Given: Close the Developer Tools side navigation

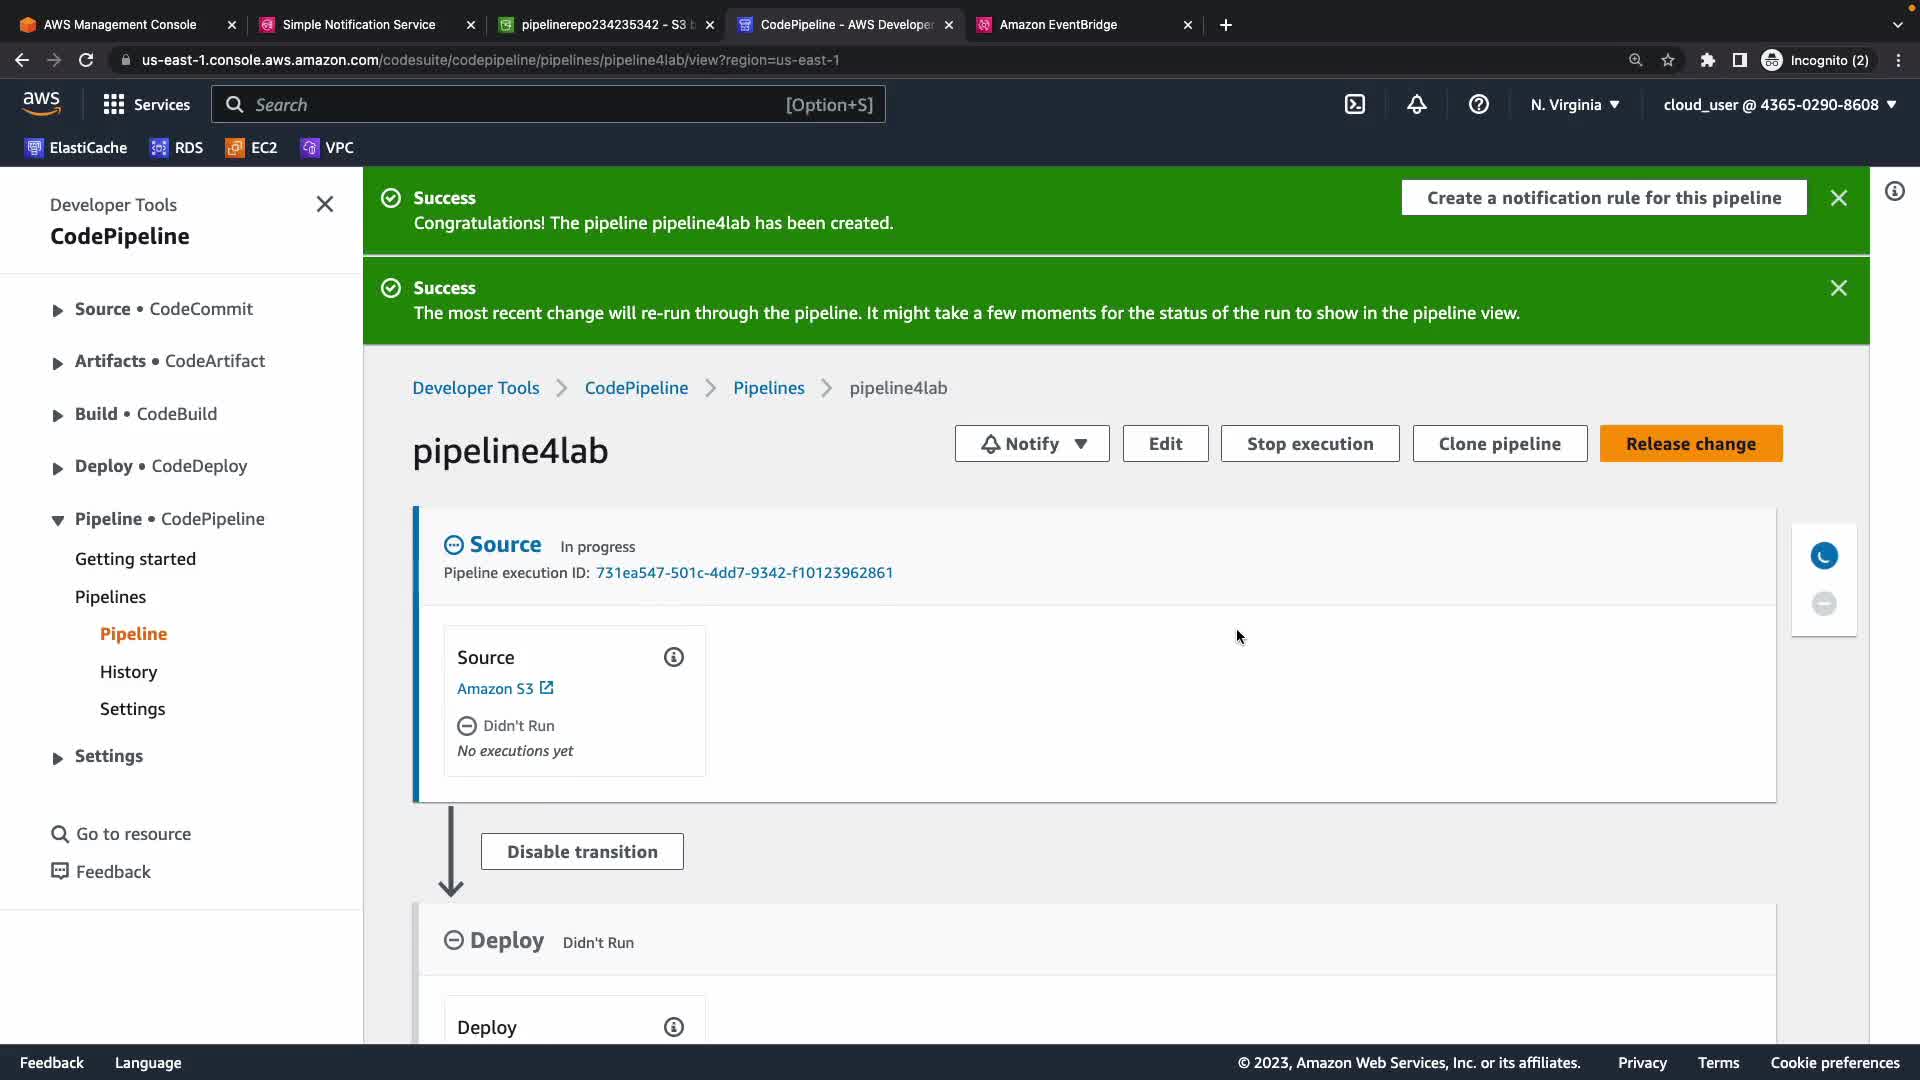Looking at the screenshot, I should pyautogui.click(x=325, y=204).
